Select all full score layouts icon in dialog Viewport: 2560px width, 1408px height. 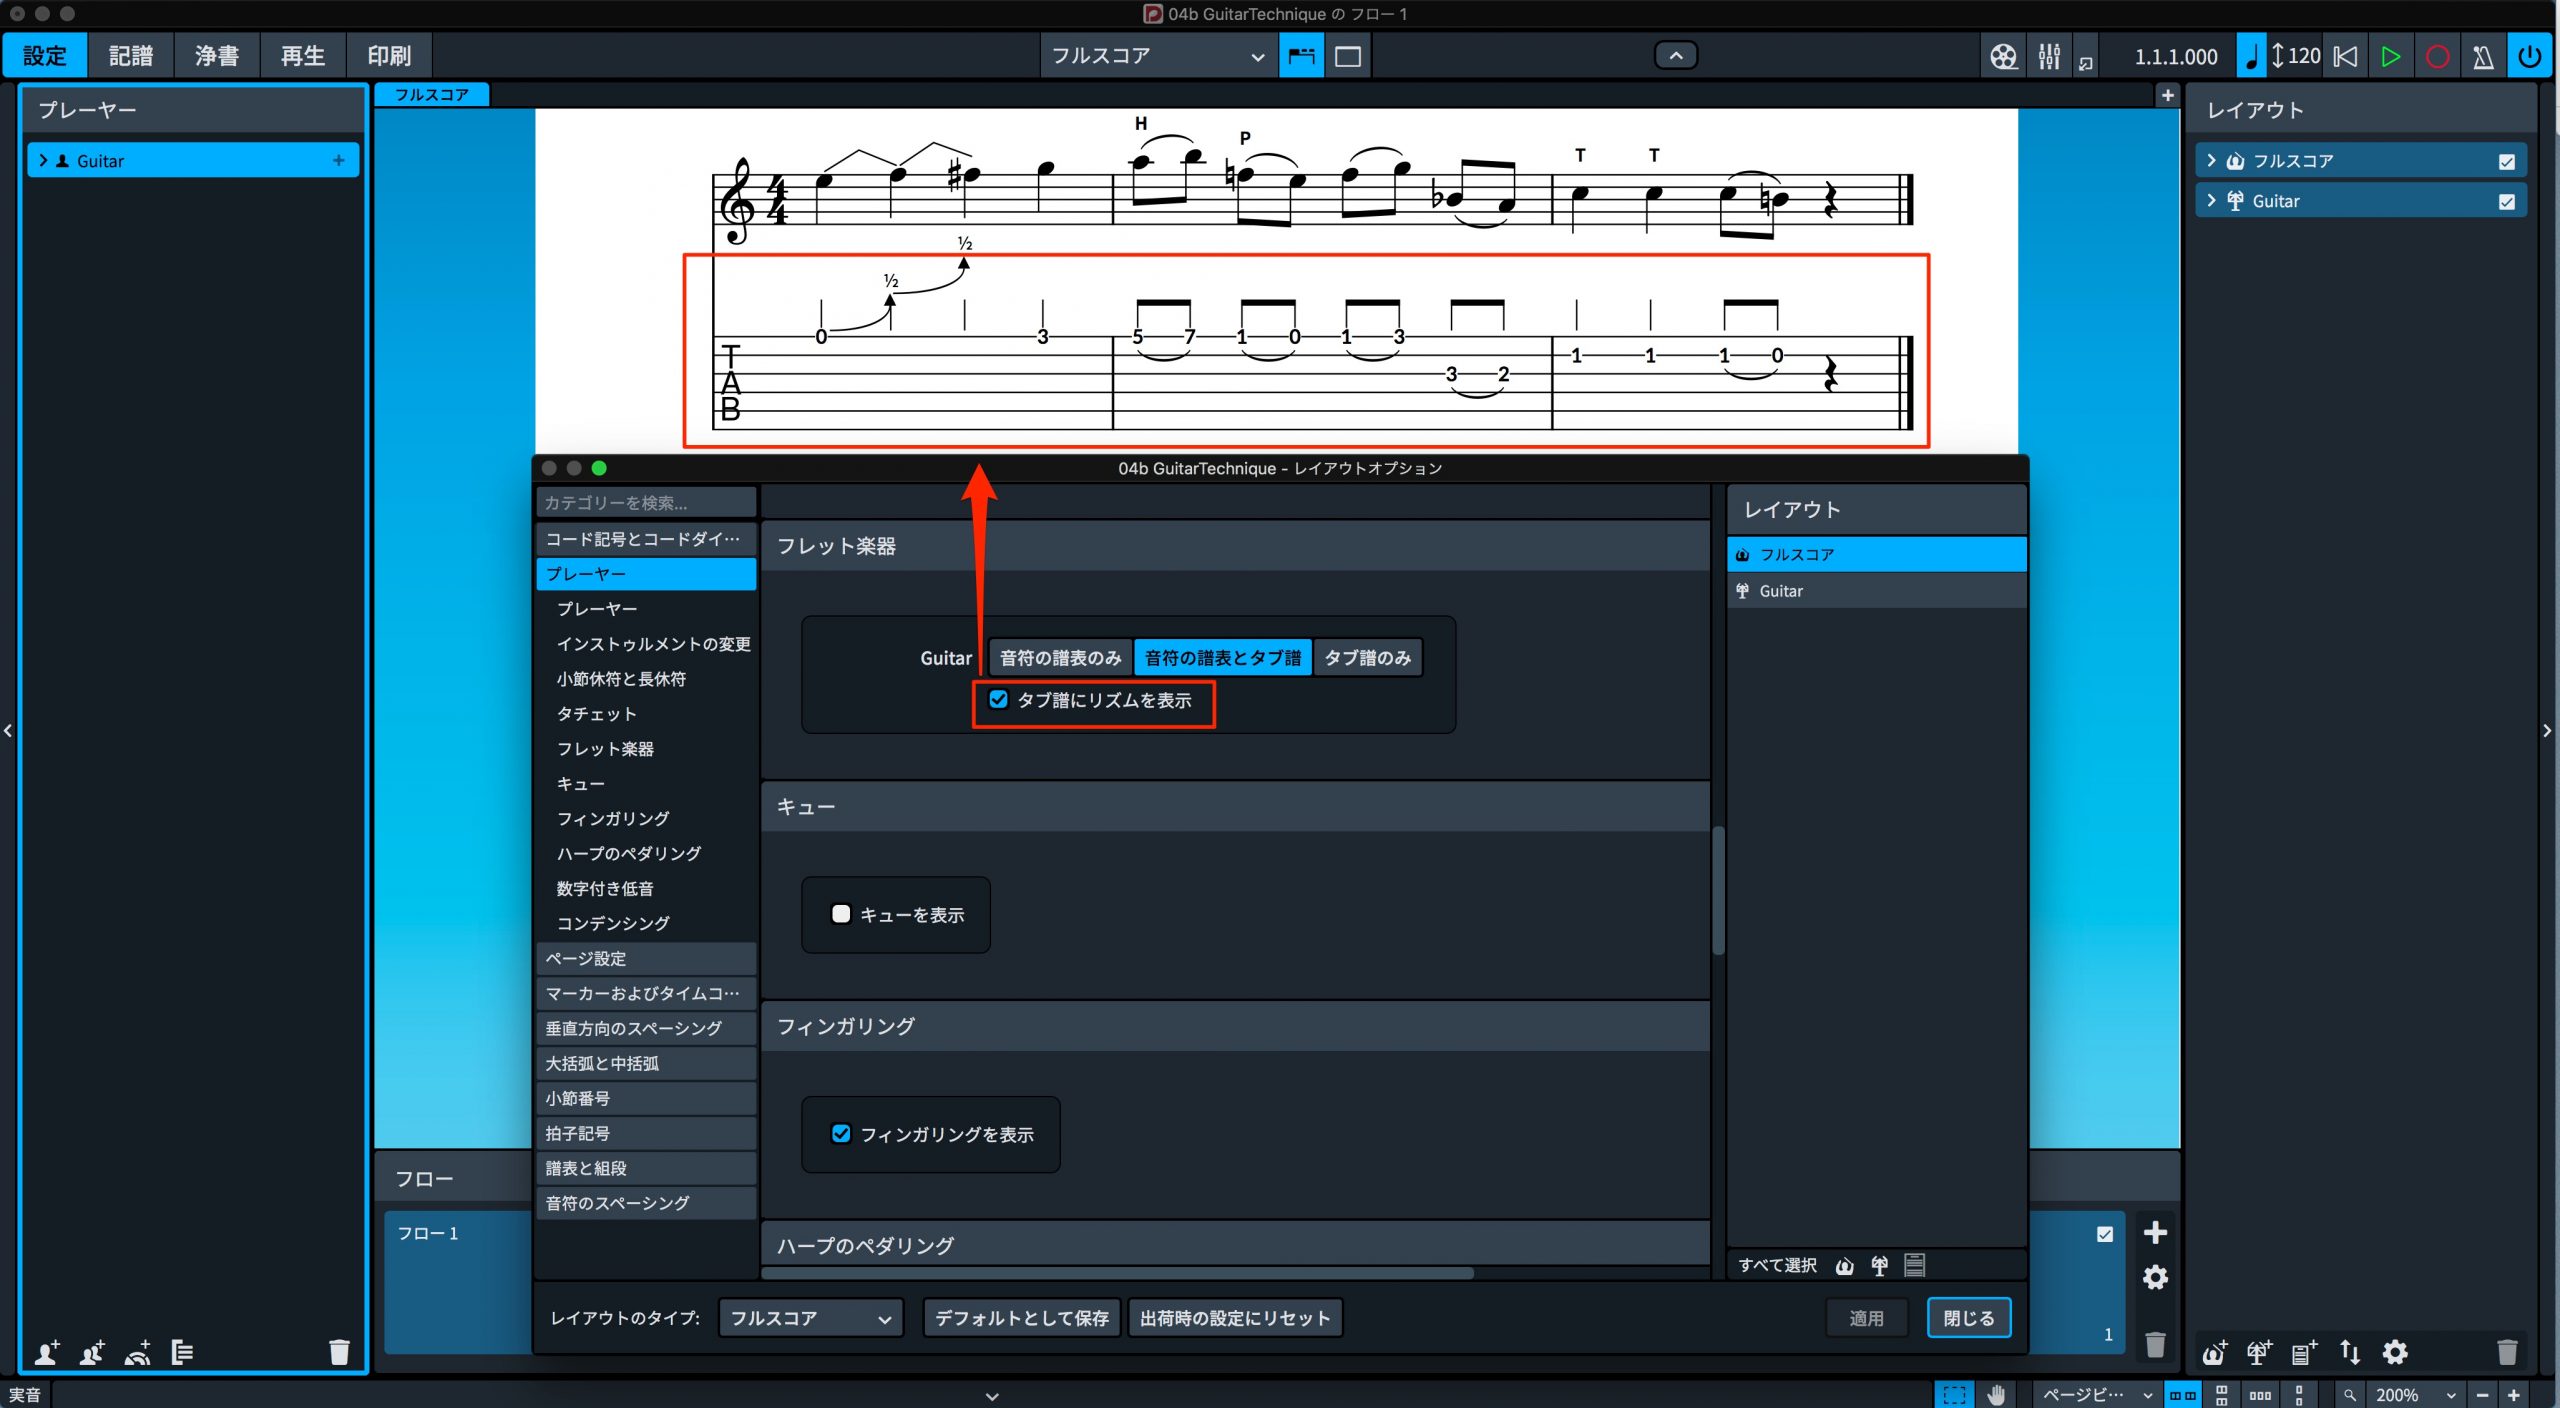1845,1266
